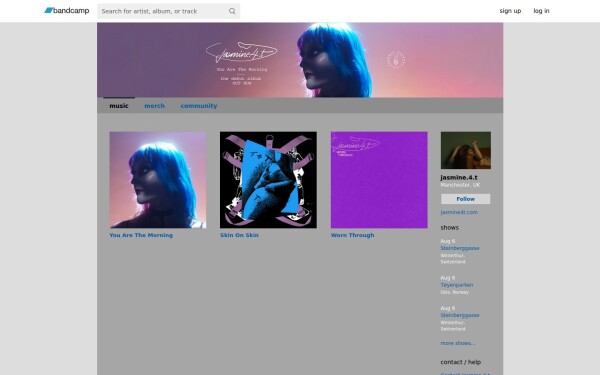Image resolution: width=600 pixels, height=375 pixels.
Task: Visit the jasmine4t.com website link
Action: point(459,212)
